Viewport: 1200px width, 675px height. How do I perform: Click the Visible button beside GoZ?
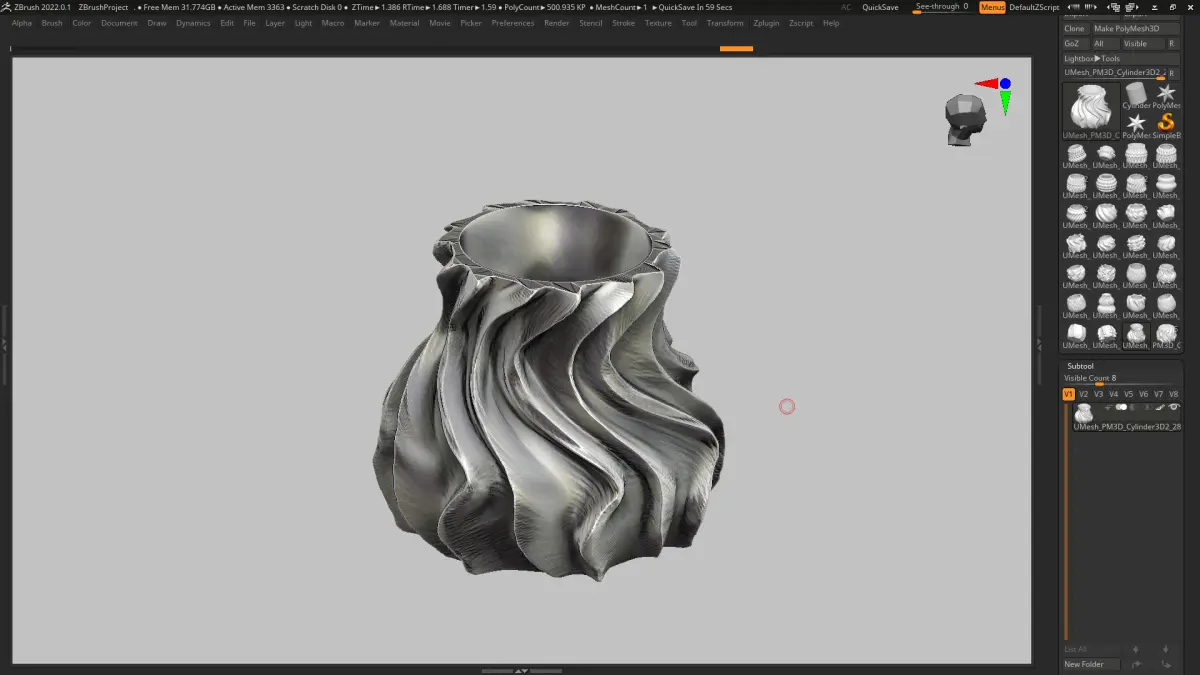(1143, 44)
